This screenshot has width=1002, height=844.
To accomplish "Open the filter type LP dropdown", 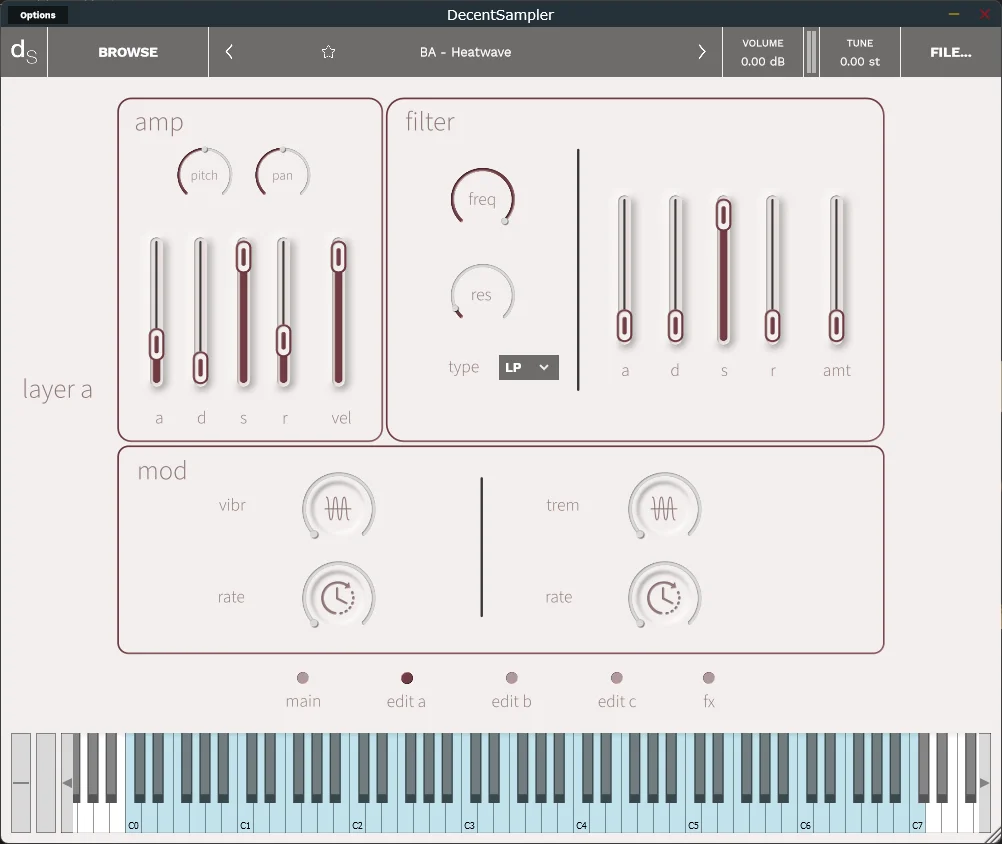I will (528, 367).
